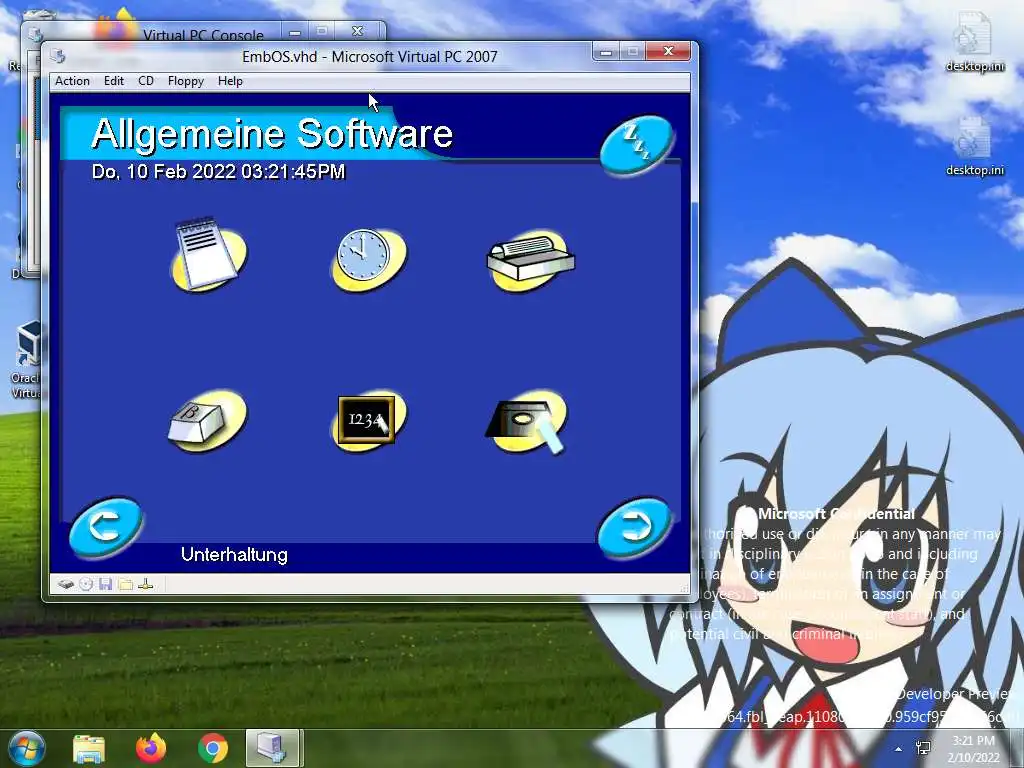1024x768 pixels.
Task: Open the keyboard key icon
Action: tap(208, 421)
